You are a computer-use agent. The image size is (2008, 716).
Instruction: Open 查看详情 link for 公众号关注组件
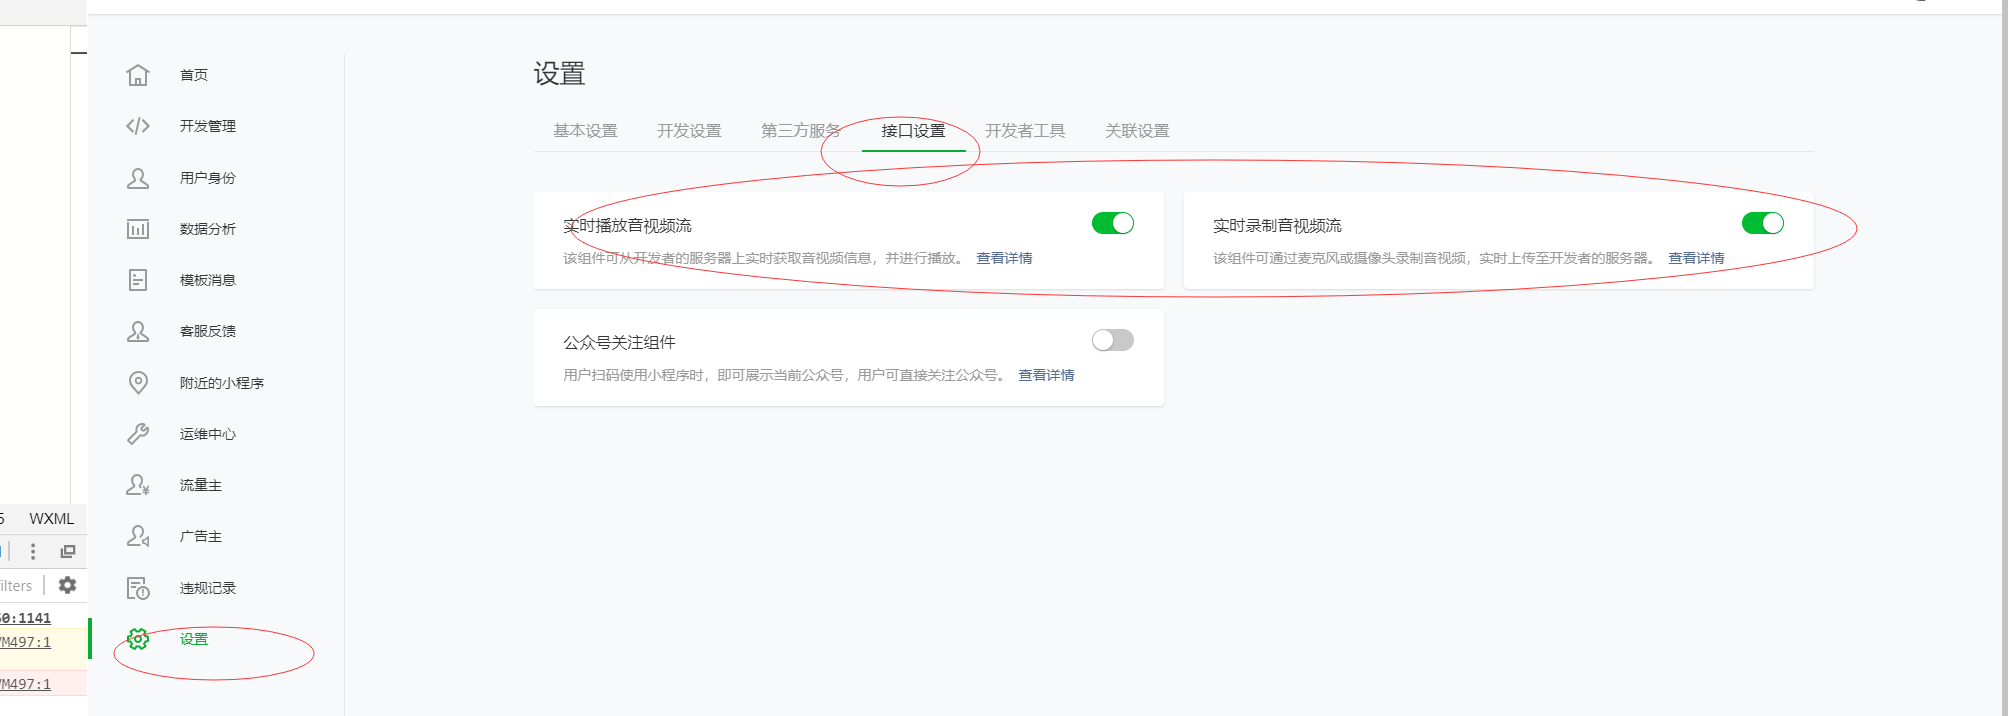1046,375
